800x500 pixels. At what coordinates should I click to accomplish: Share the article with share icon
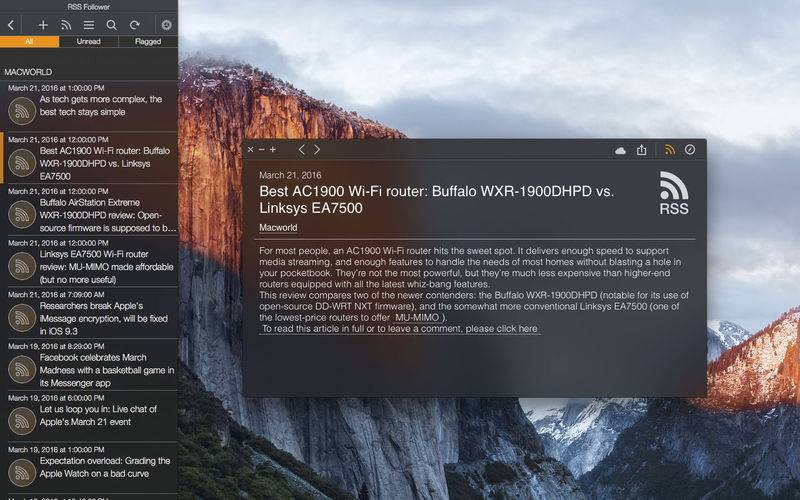pyautogui.click(x=642, y=150)
